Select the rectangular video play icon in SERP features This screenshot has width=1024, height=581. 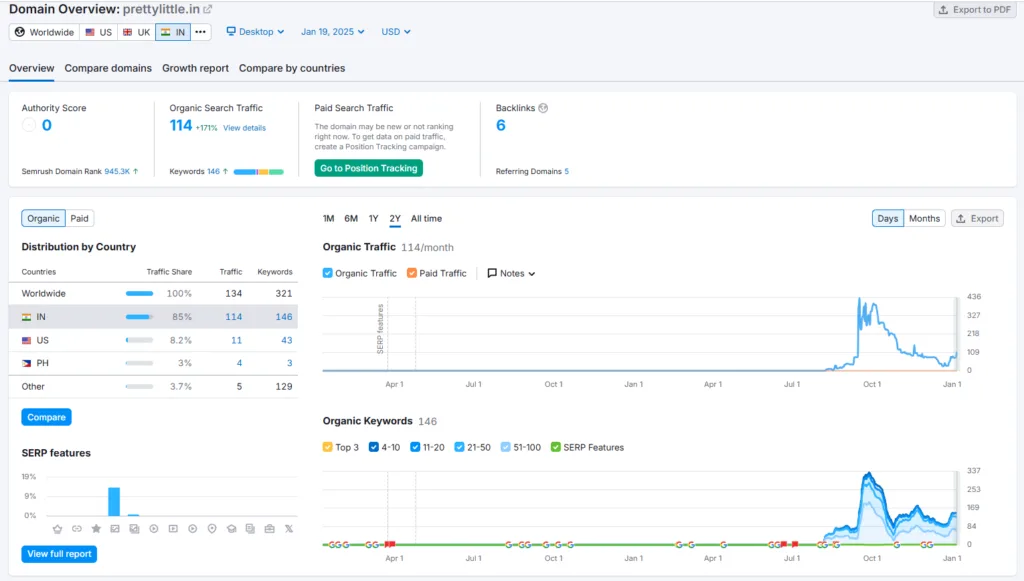point(173,529)
